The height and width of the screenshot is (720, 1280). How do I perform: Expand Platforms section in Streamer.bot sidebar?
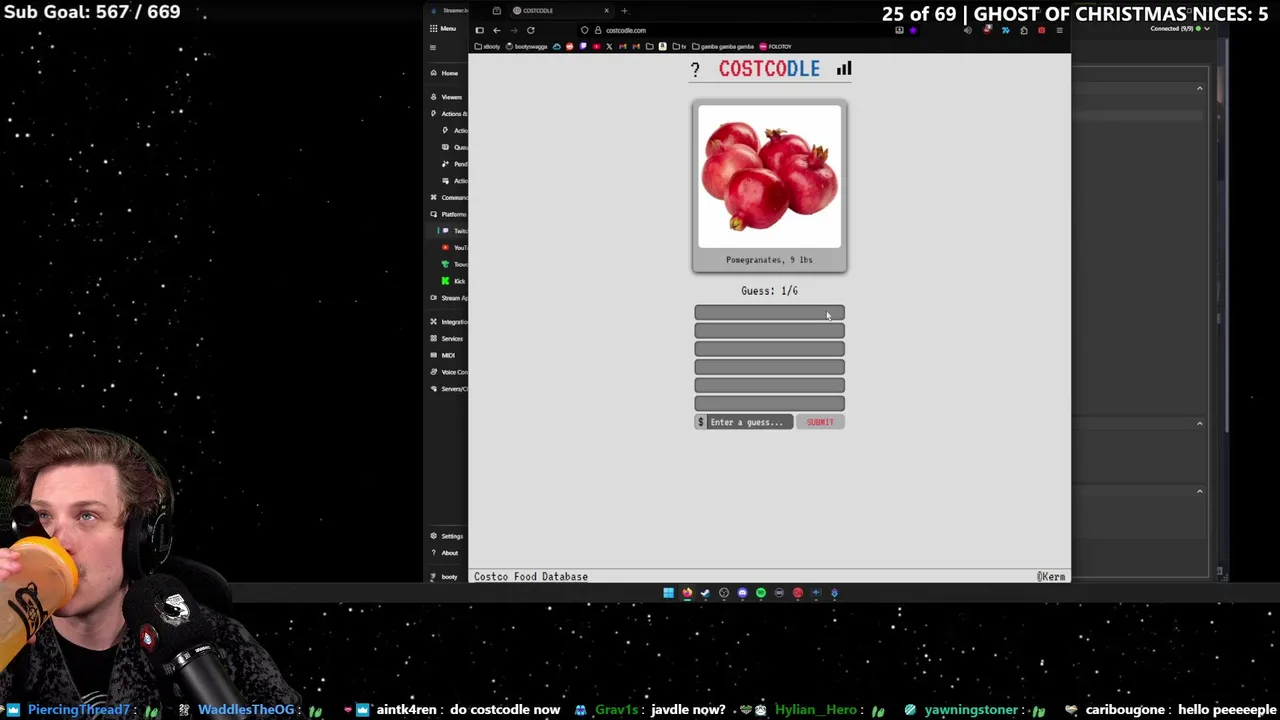point(448,214)
